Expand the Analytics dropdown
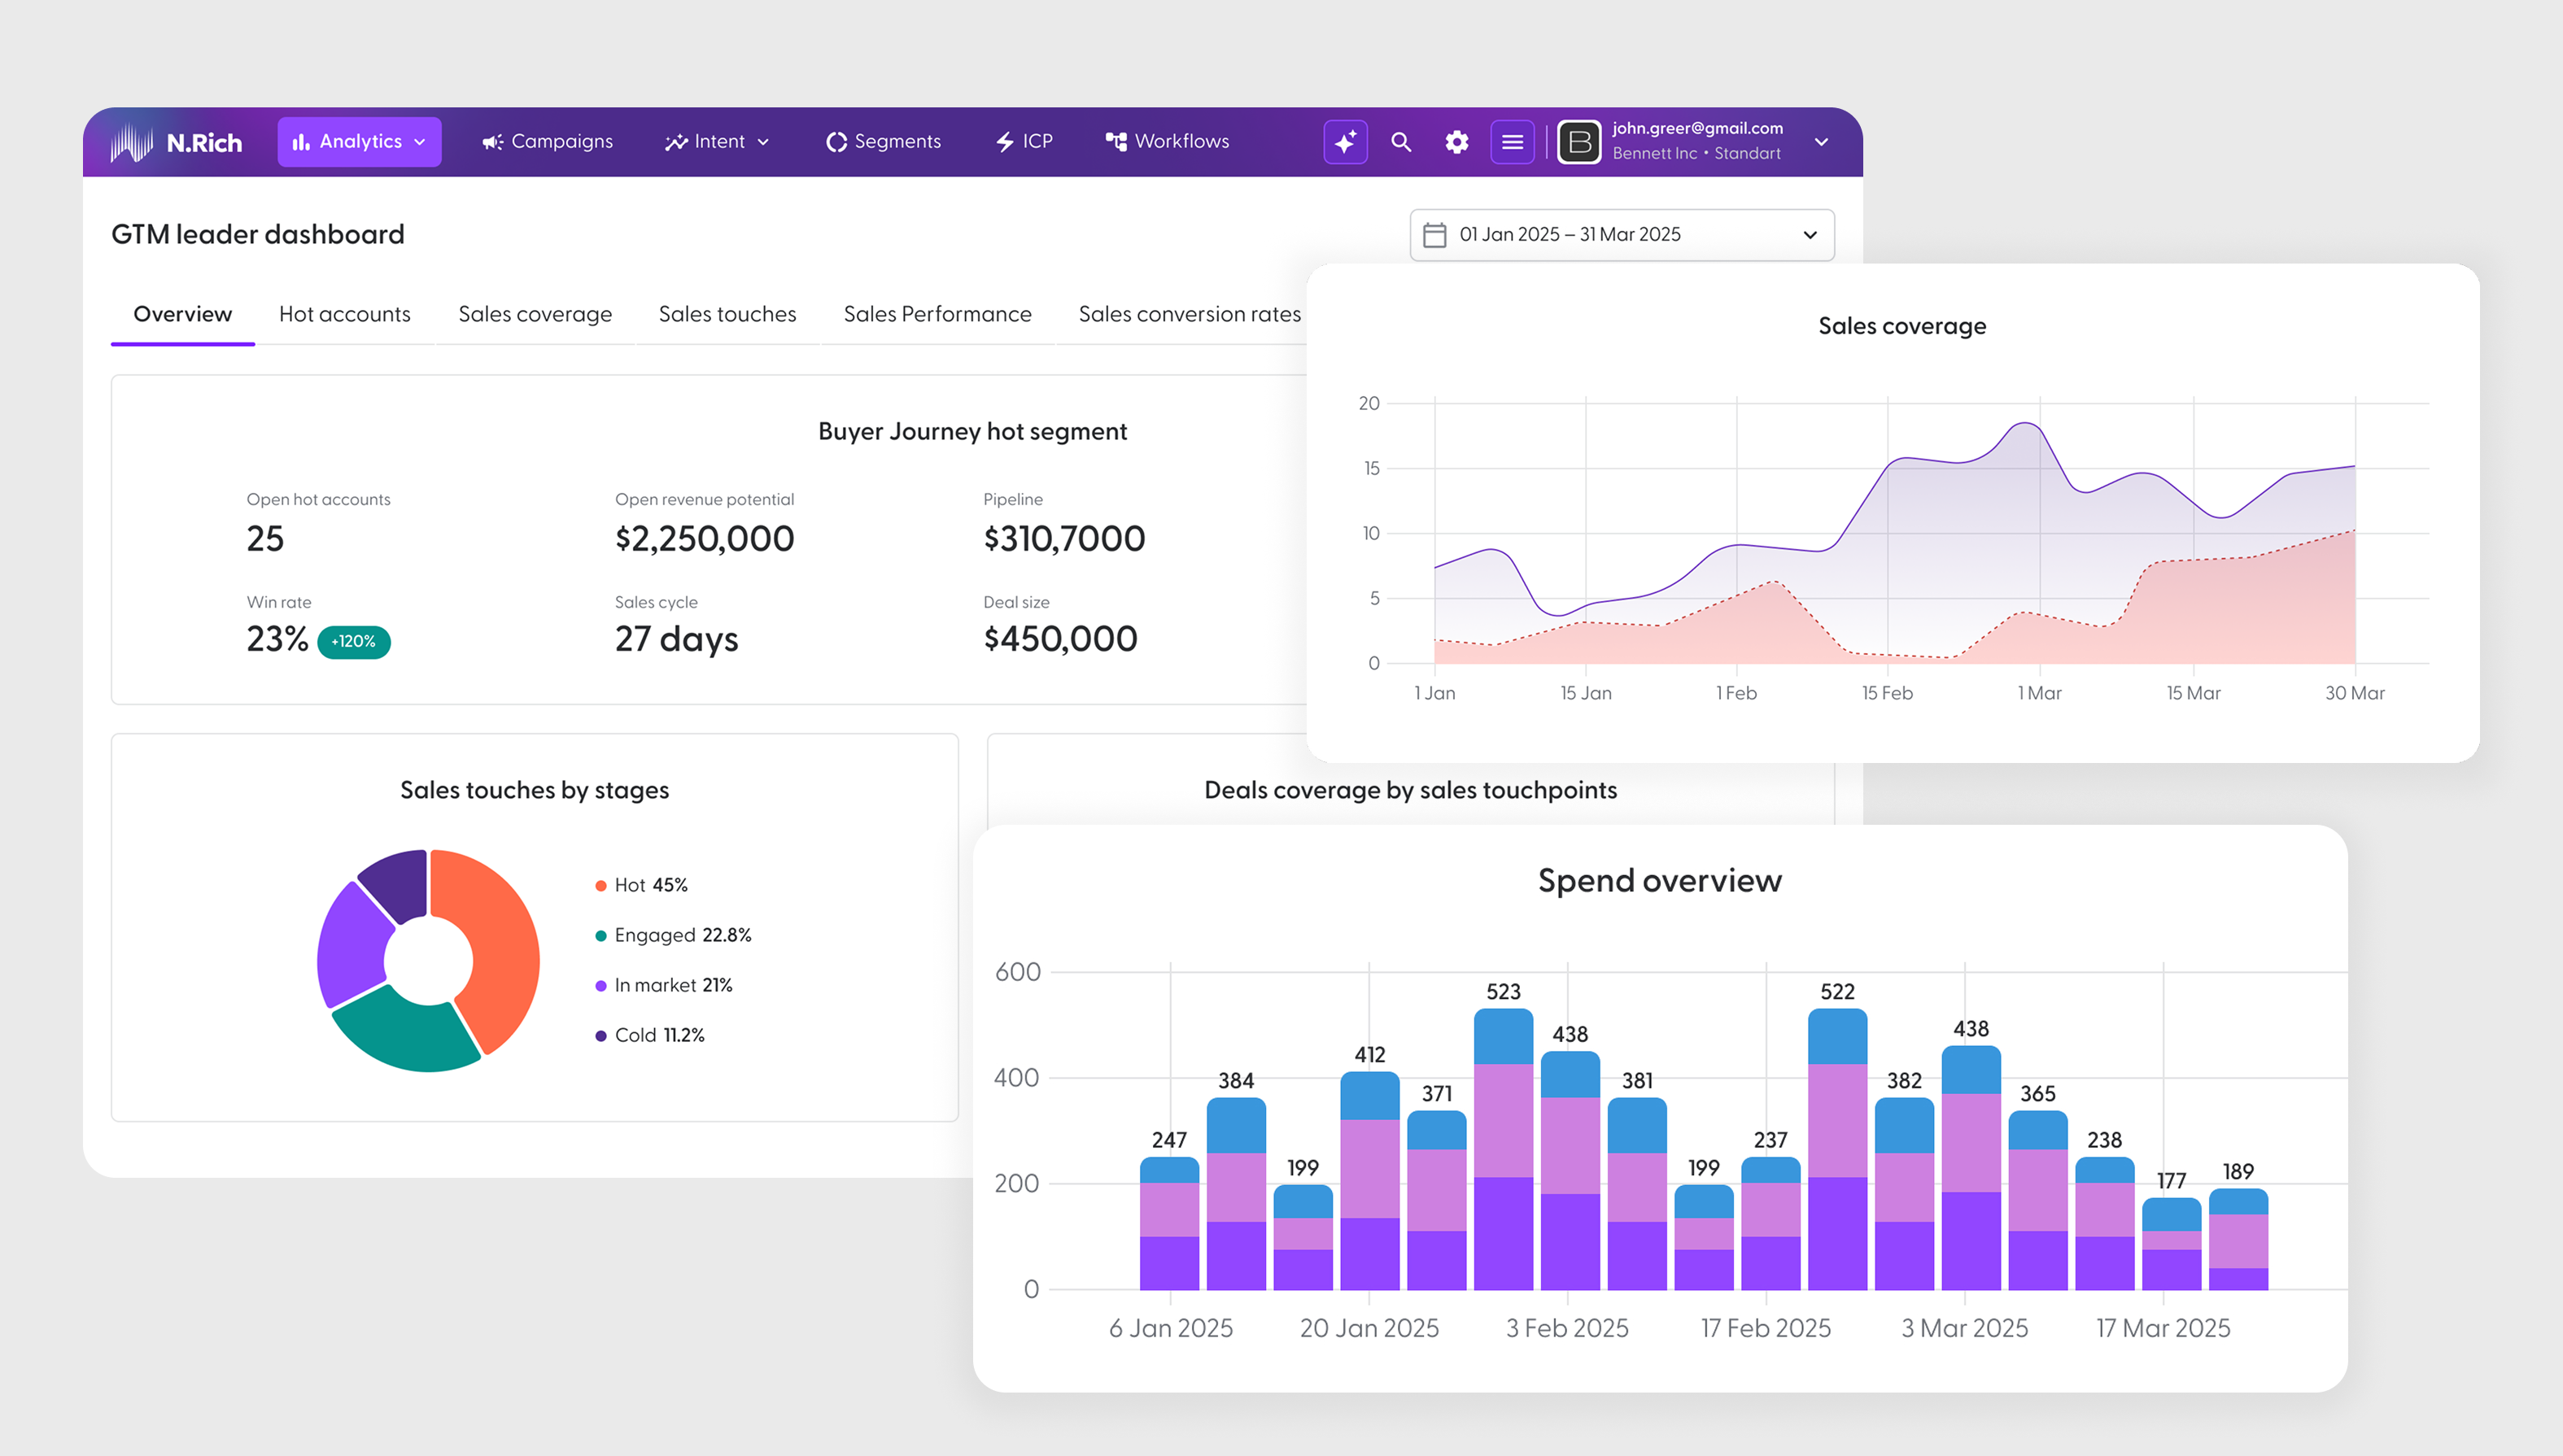Viewport: 2563px width, 1456px height. coord(359,142)
